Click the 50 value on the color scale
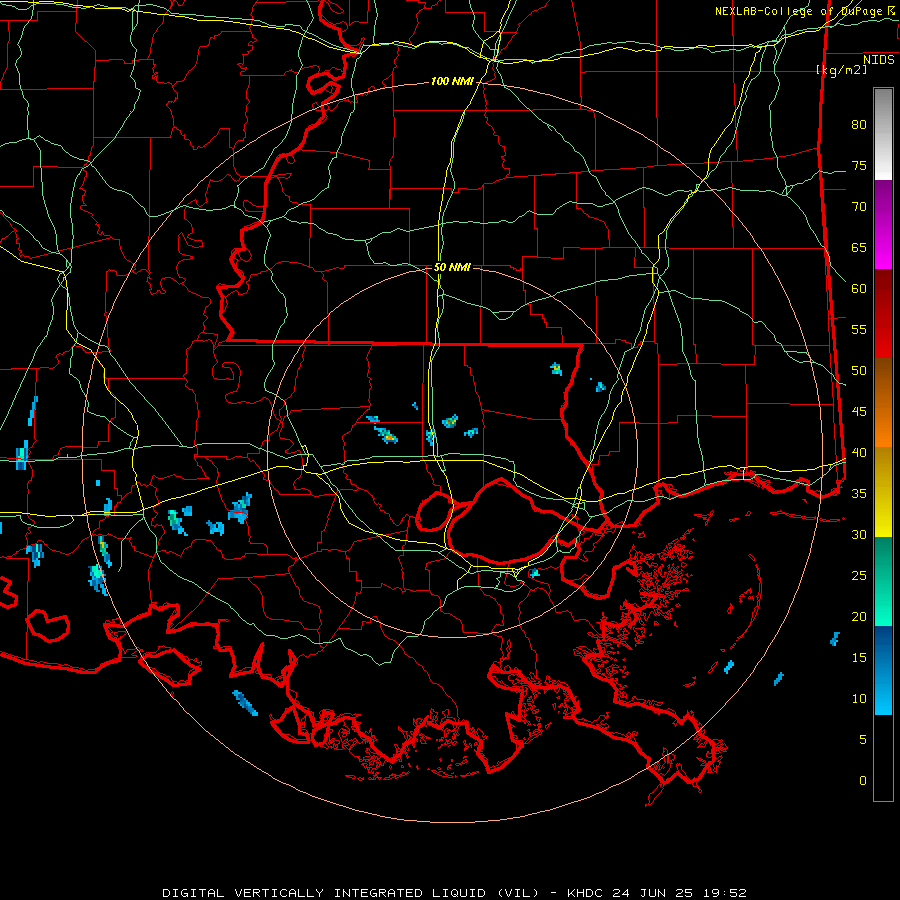 (x=859, y=371)
